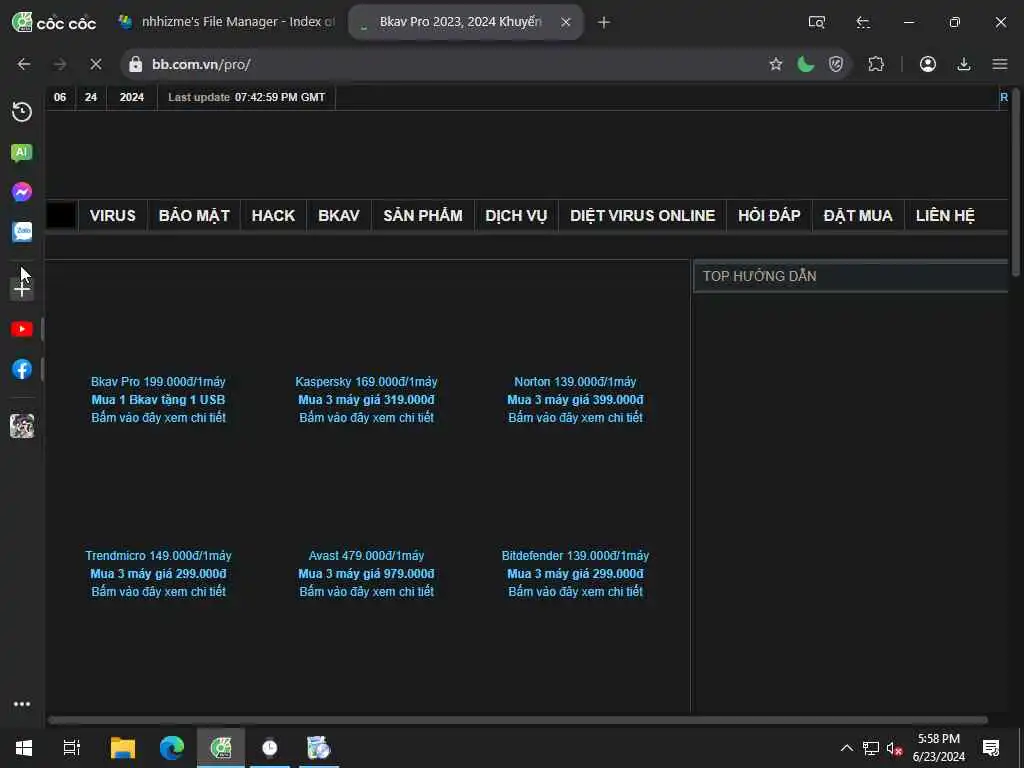This screenshot has width=1024, height=768.
Task: Show hidden system tray icons
Action: point(846,748)
